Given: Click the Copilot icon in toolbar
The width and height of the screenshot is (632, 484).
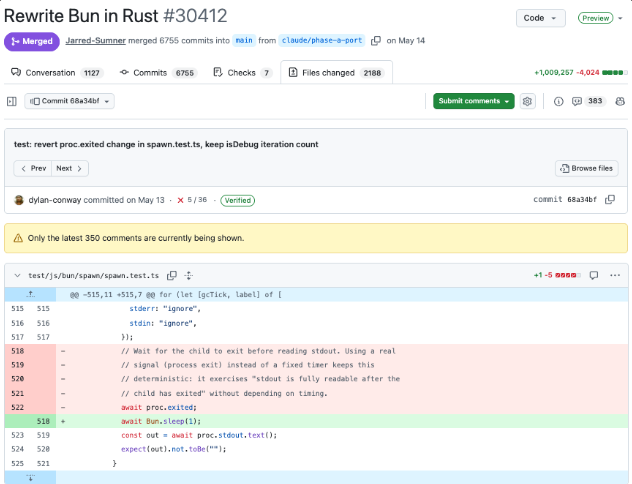Looking at the screenshot, I should tap(620, 101).
